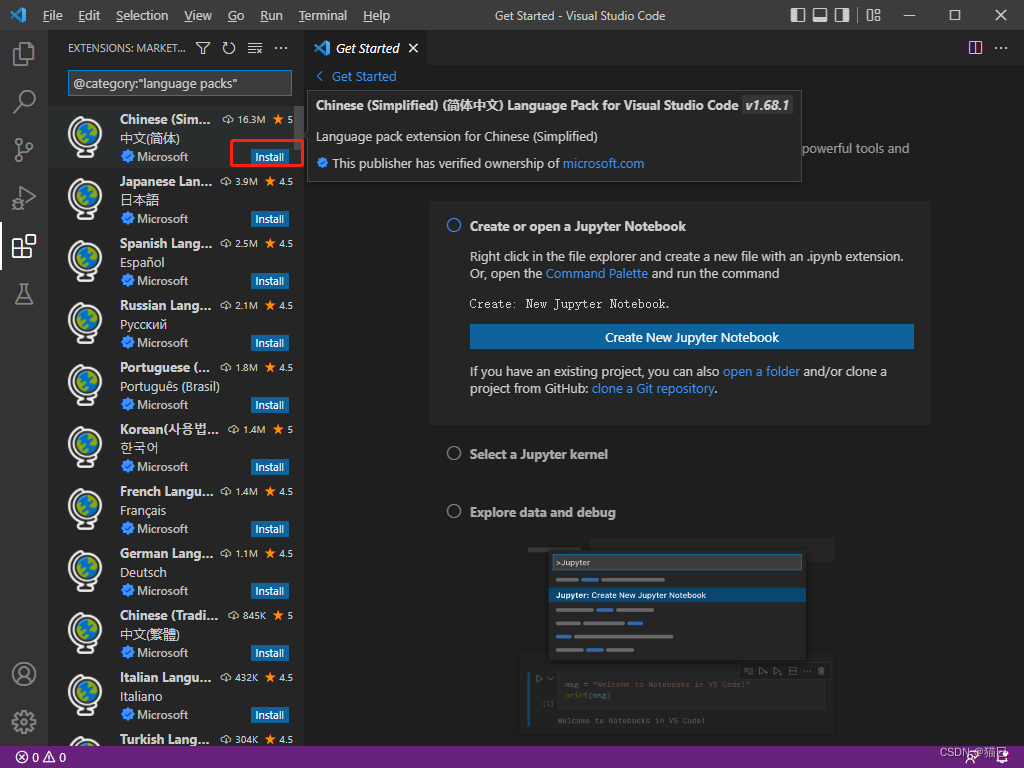The height and width of the screenshot is (768, 1024).
Task: Install the Spanish language pack
Action: pyautogui.click(x=269, y=281)
